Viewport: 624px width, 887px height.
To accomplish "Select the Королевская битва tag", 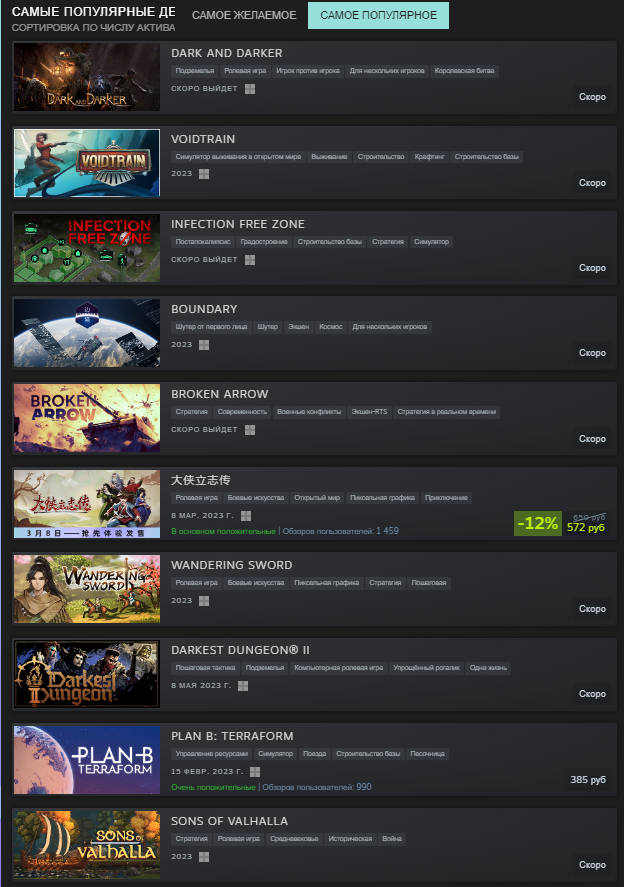I will [464, 71].
